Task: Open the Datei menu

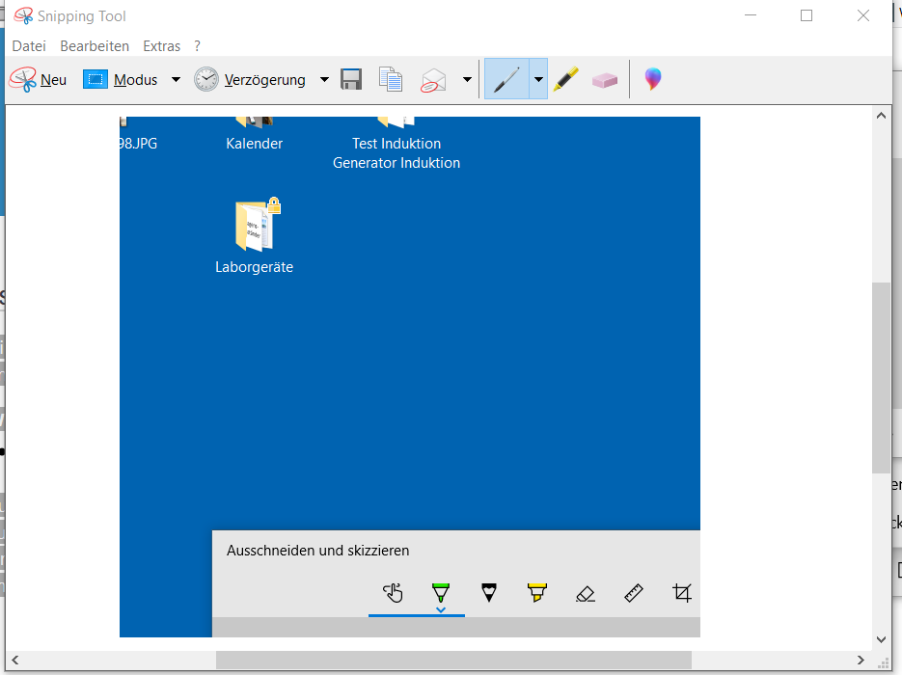Action: pos(29,46)
